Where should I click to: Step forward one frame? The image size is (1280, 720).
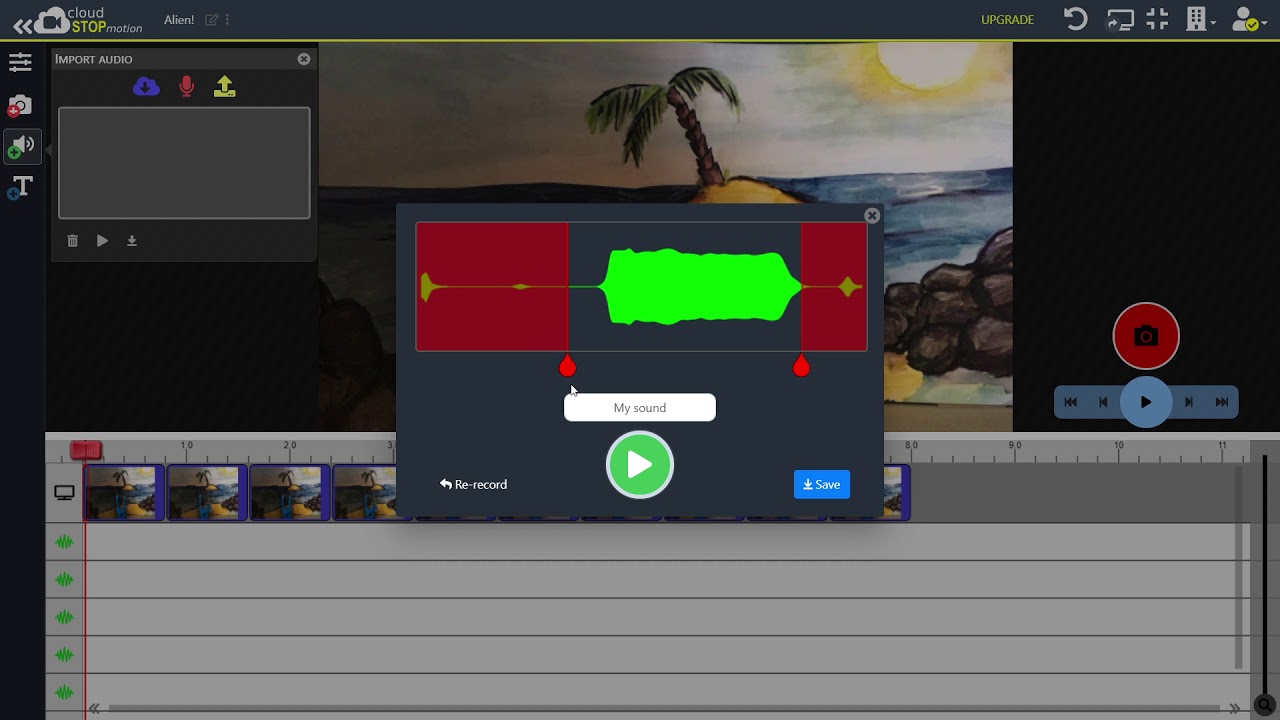coord(1189,402)
